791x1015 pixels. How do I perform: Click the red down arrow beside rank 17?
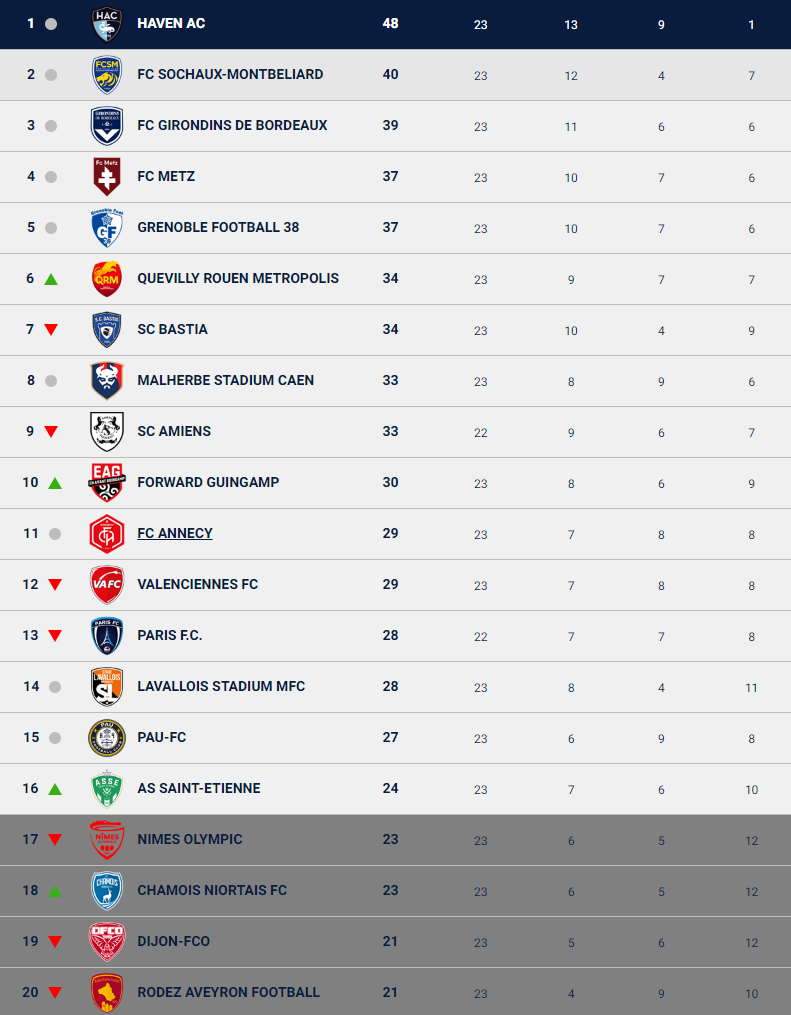[x=54, y=840]
